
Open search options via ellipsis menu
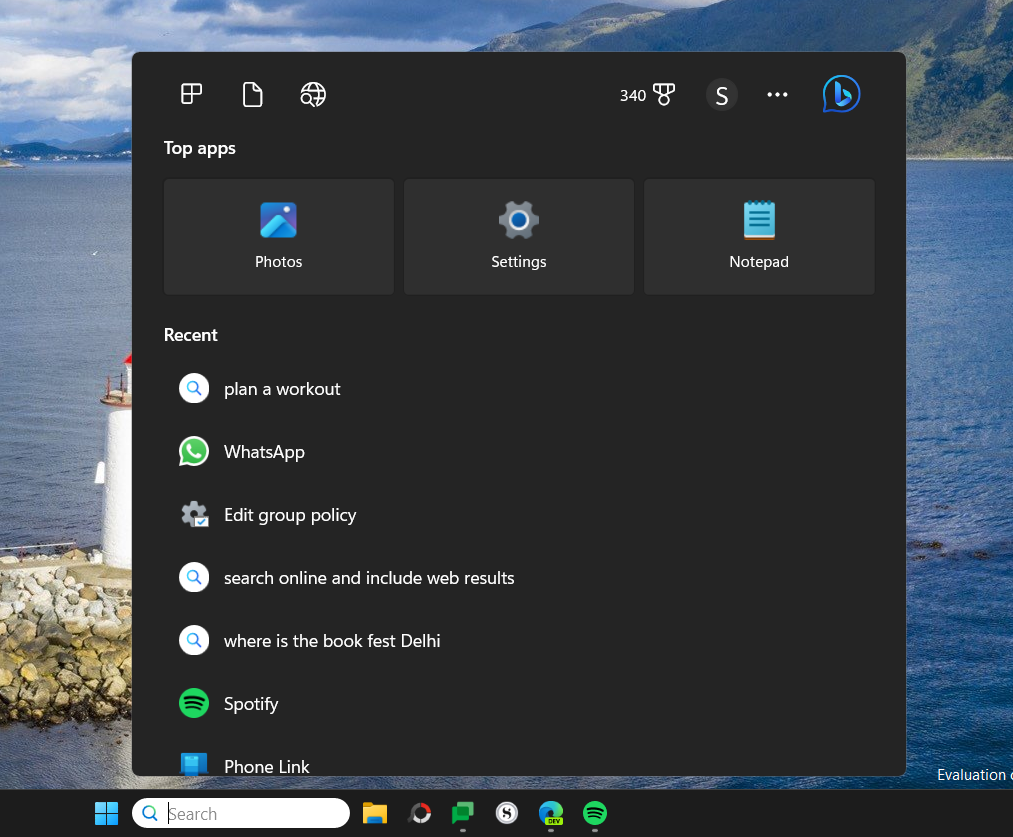777,94
